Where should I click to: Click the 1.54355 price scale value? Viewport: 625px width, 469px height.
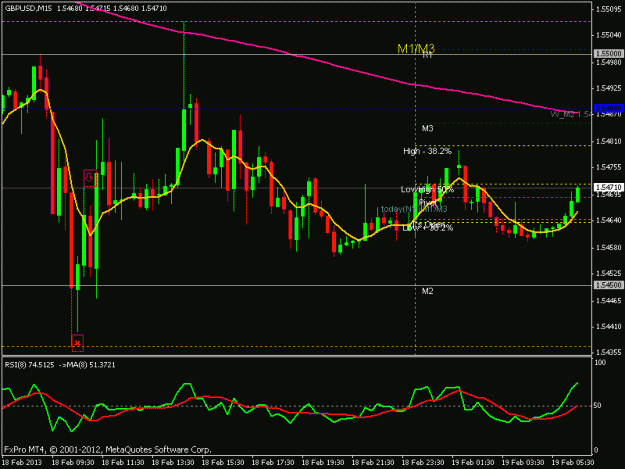609,352
